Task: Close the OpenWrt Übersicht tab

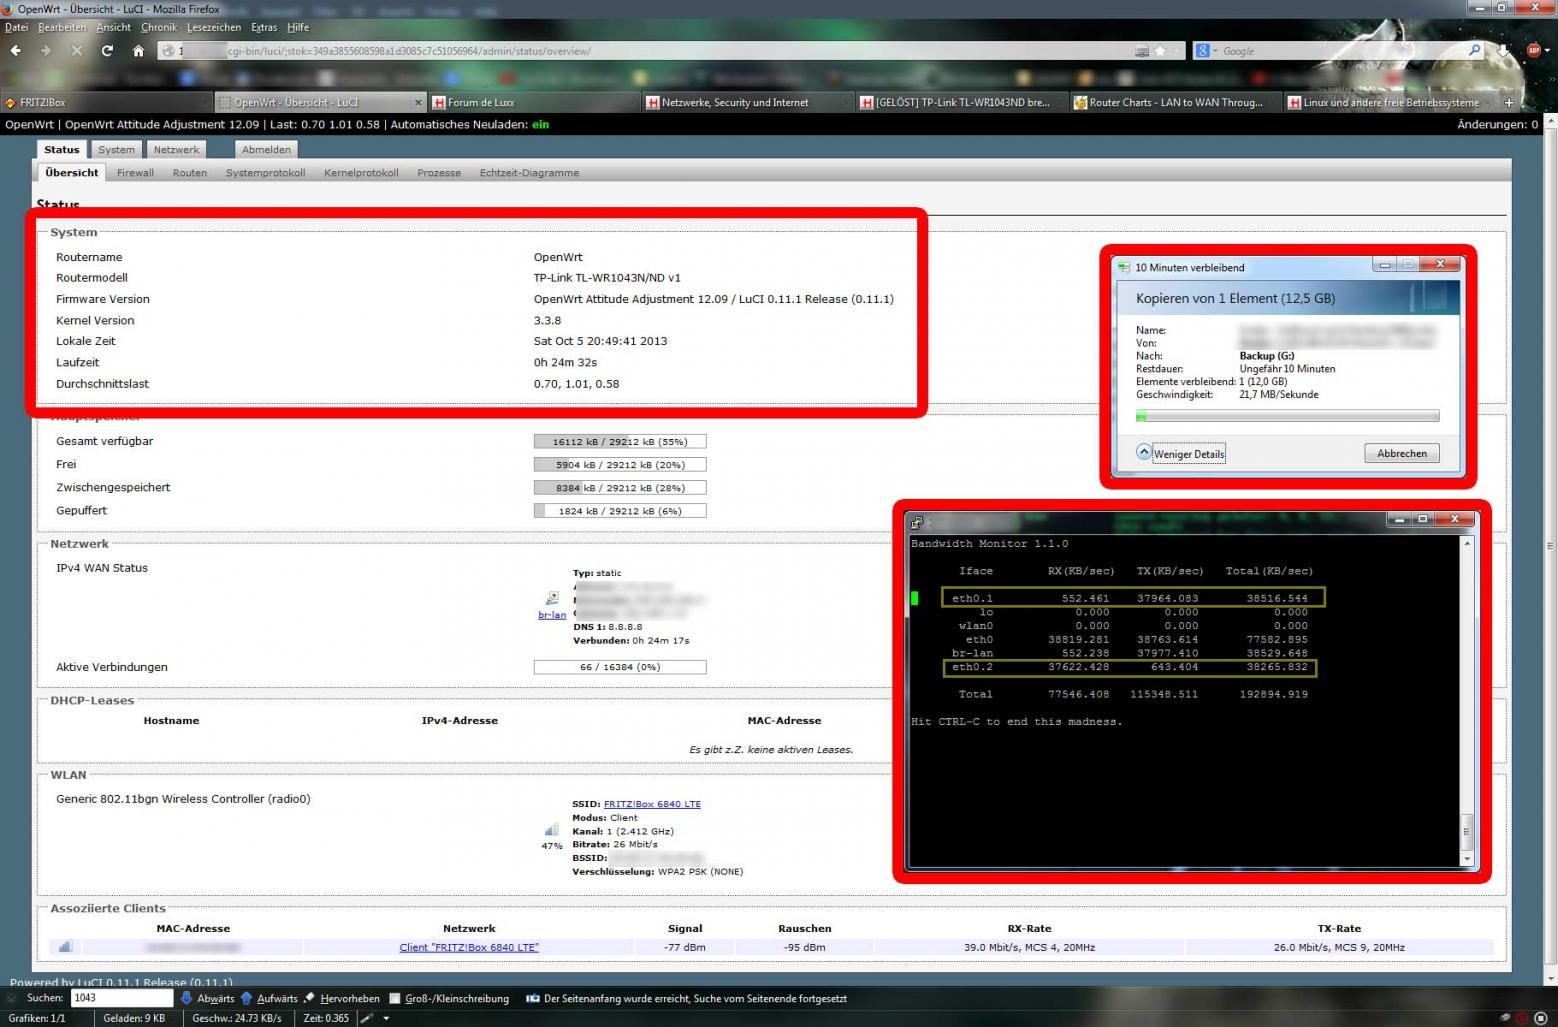Action: [x=418, y=102]
